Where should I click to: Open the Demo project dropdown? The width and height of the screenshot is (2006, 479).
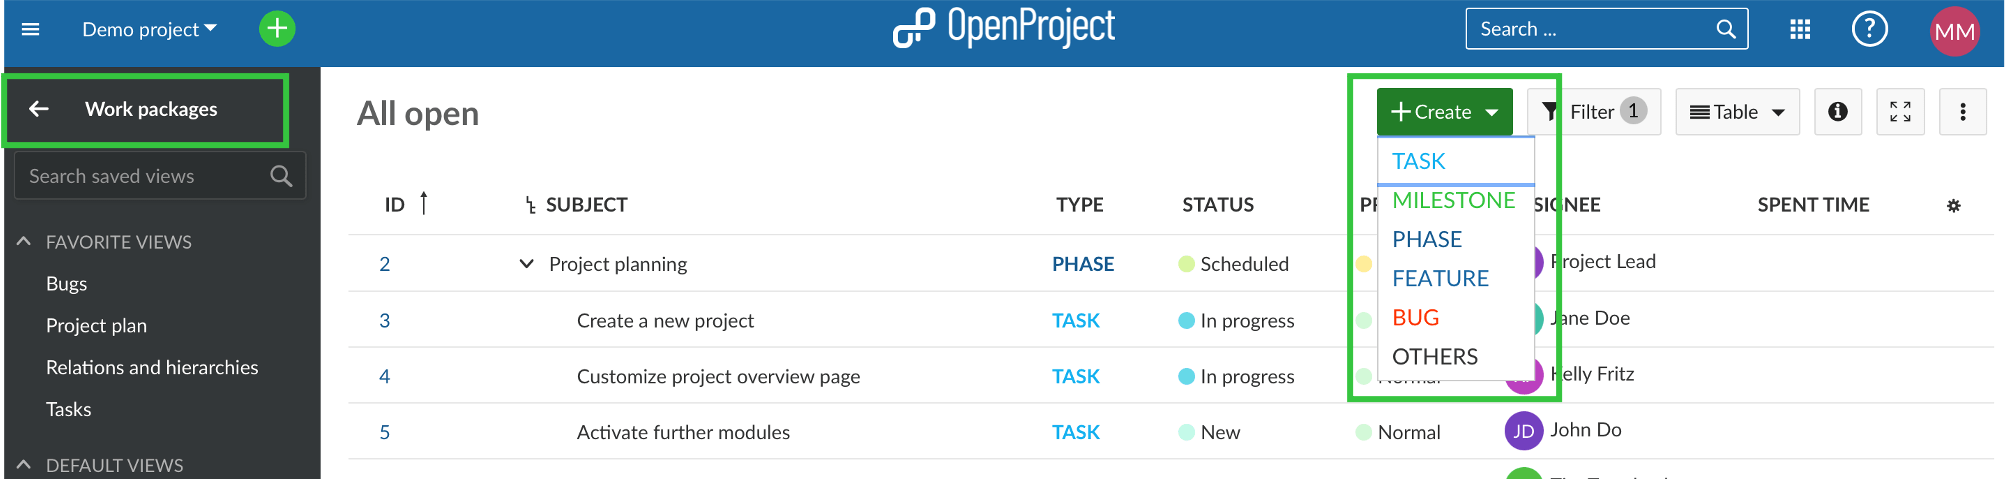[149, 30]
